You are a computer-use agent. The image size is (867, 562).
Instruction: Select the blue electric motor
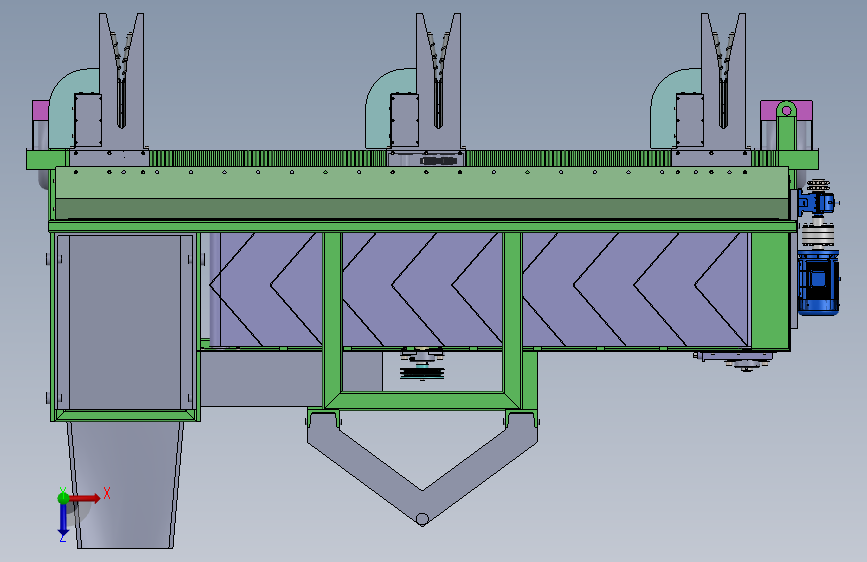[818, 282]
